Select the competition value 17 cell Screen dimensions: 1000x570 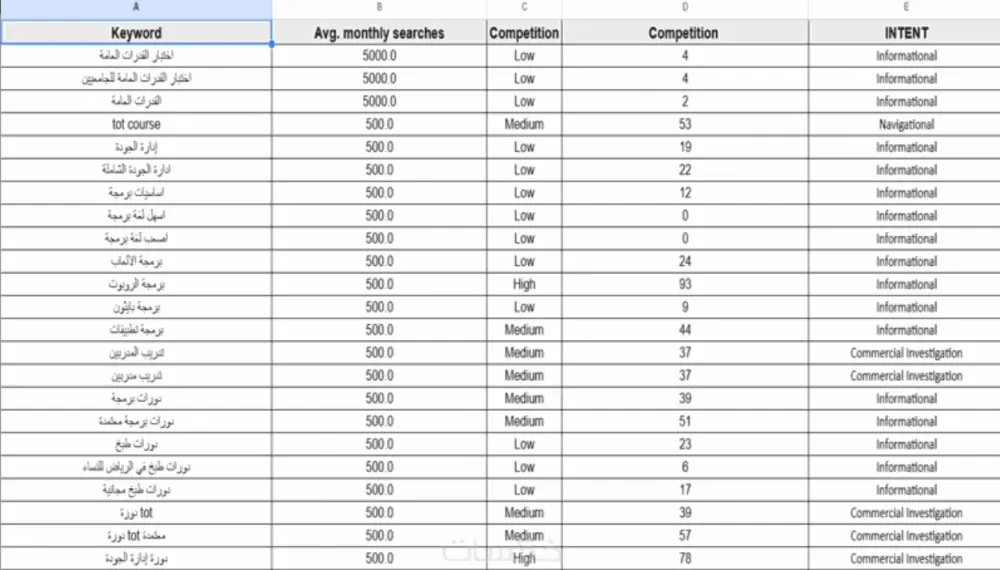[x=685, y=490]
